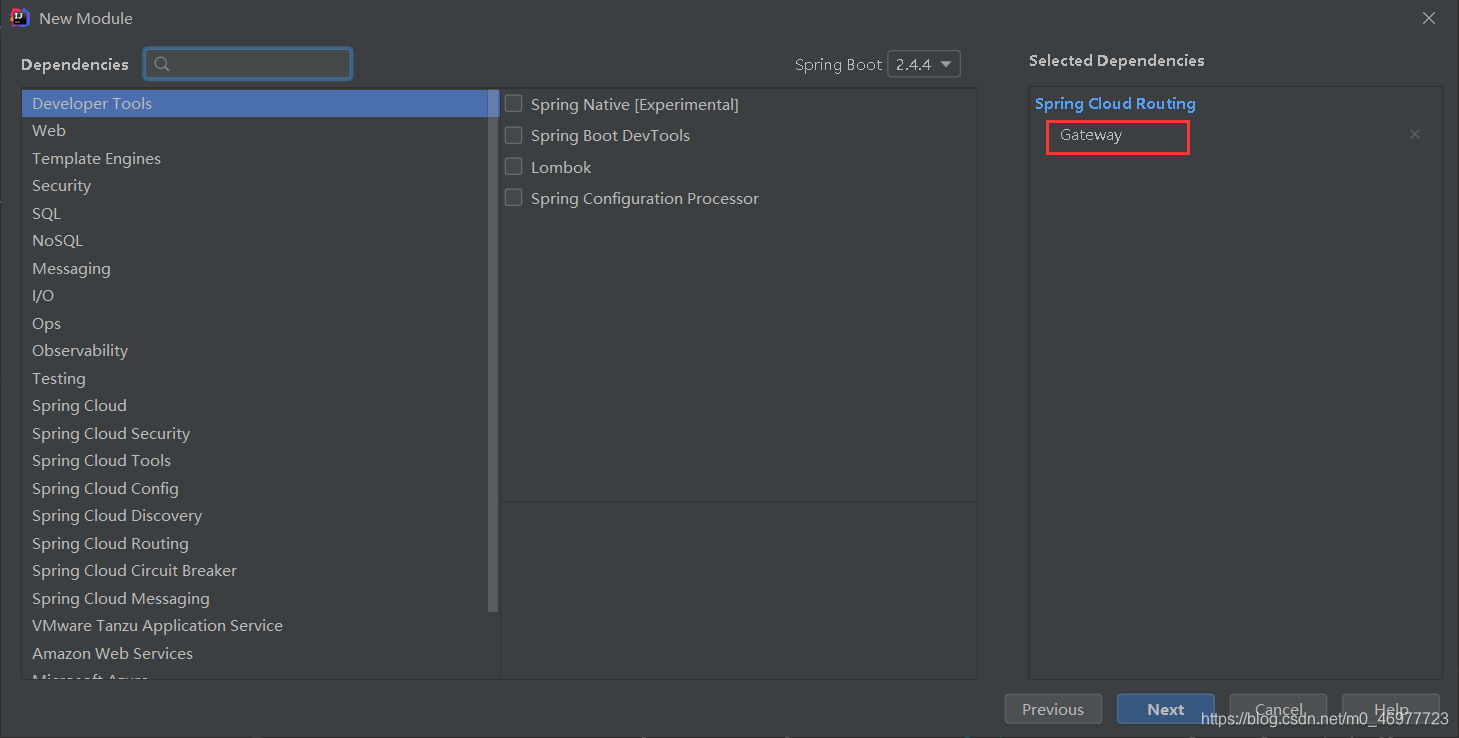This screenshot has width=1459, height=738.
Task: Enable Spring Native [Experimental] checkbox
Action: click(x=514, y=103)
